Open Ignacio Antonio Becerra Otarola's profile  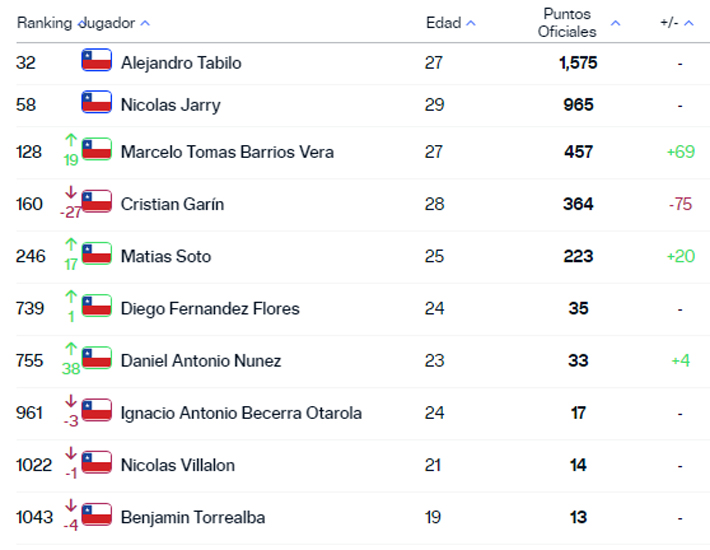point(241,413)
